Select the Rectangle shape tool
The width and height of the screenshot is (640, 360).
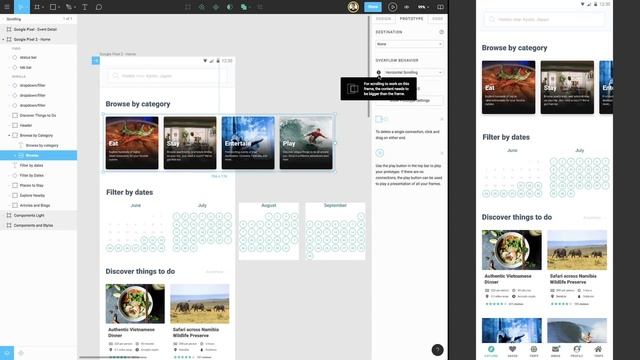point(53,7)
